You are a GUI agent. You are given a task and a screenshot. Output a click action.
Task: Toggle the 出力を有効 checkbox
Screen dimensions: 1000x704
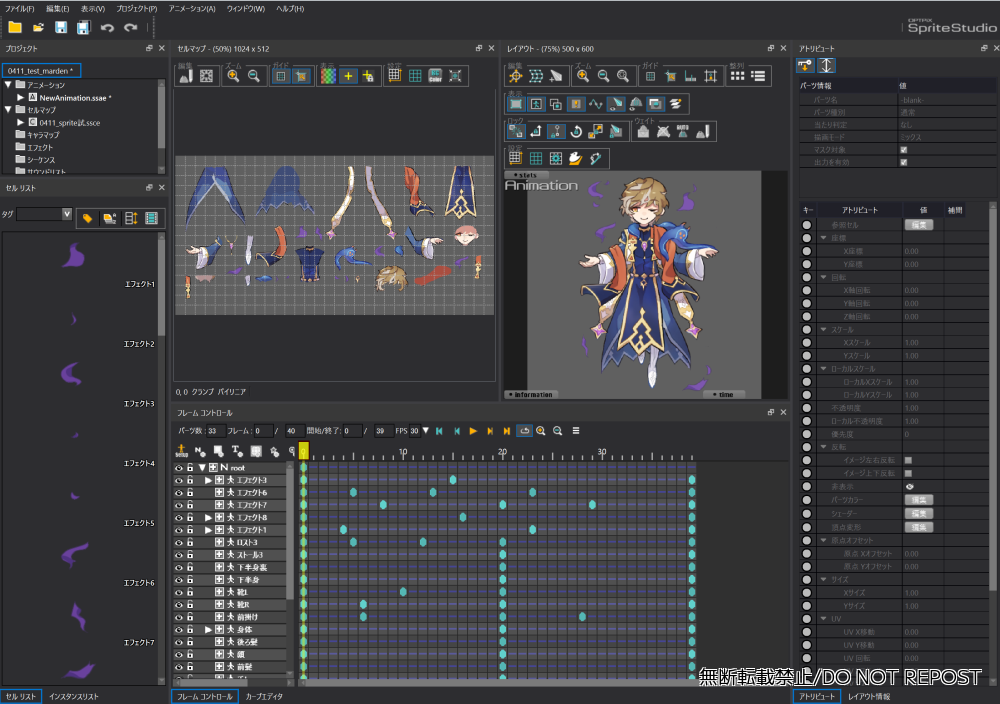click(x=904, y=161)
